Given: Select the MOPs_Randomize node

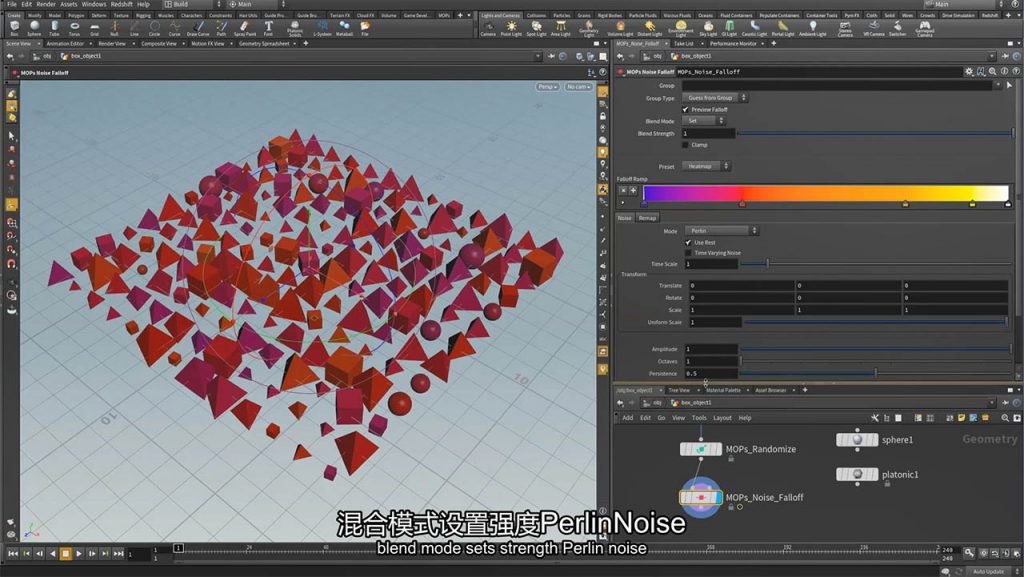Looking at the screenshot, I should pyautogui.click(x=701, y=449).
